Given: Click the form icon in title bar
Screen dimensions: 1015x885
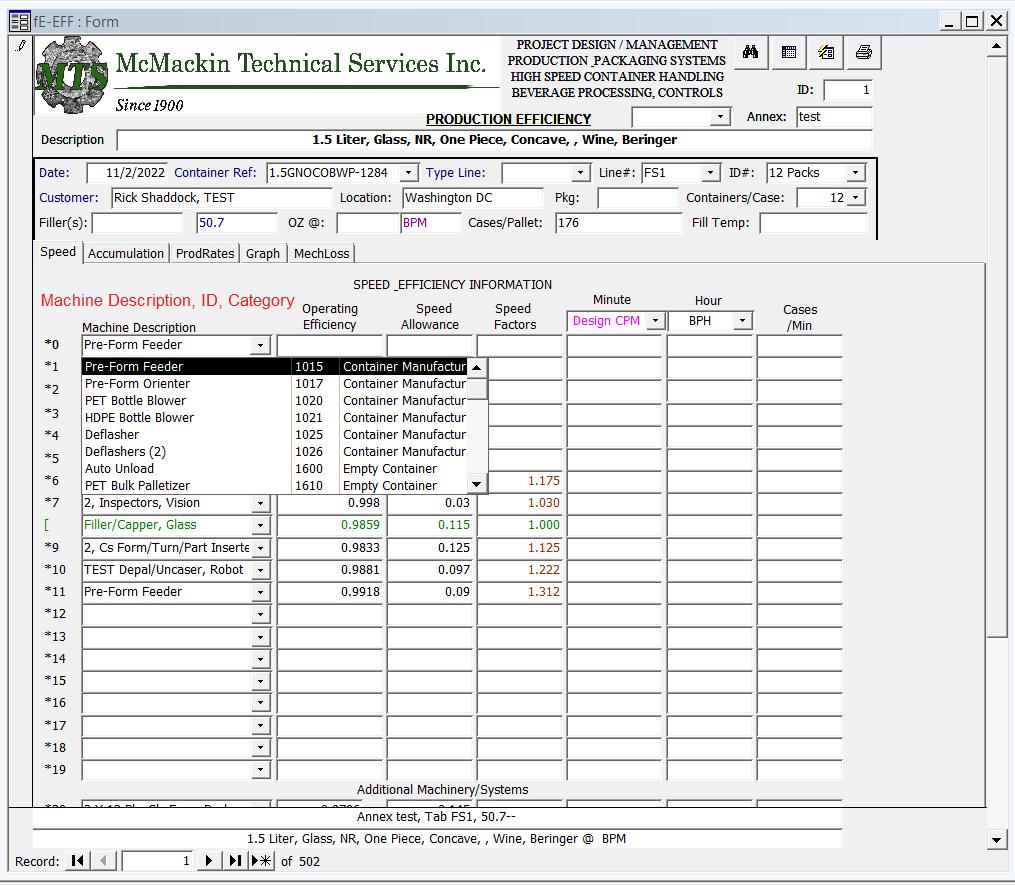Looking at the screenshot, I should (19, 22).
